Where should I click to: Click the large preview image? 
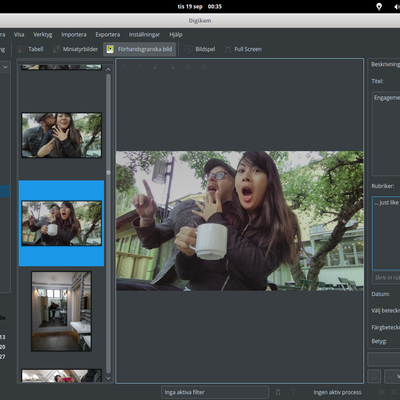tap(240, 221)
